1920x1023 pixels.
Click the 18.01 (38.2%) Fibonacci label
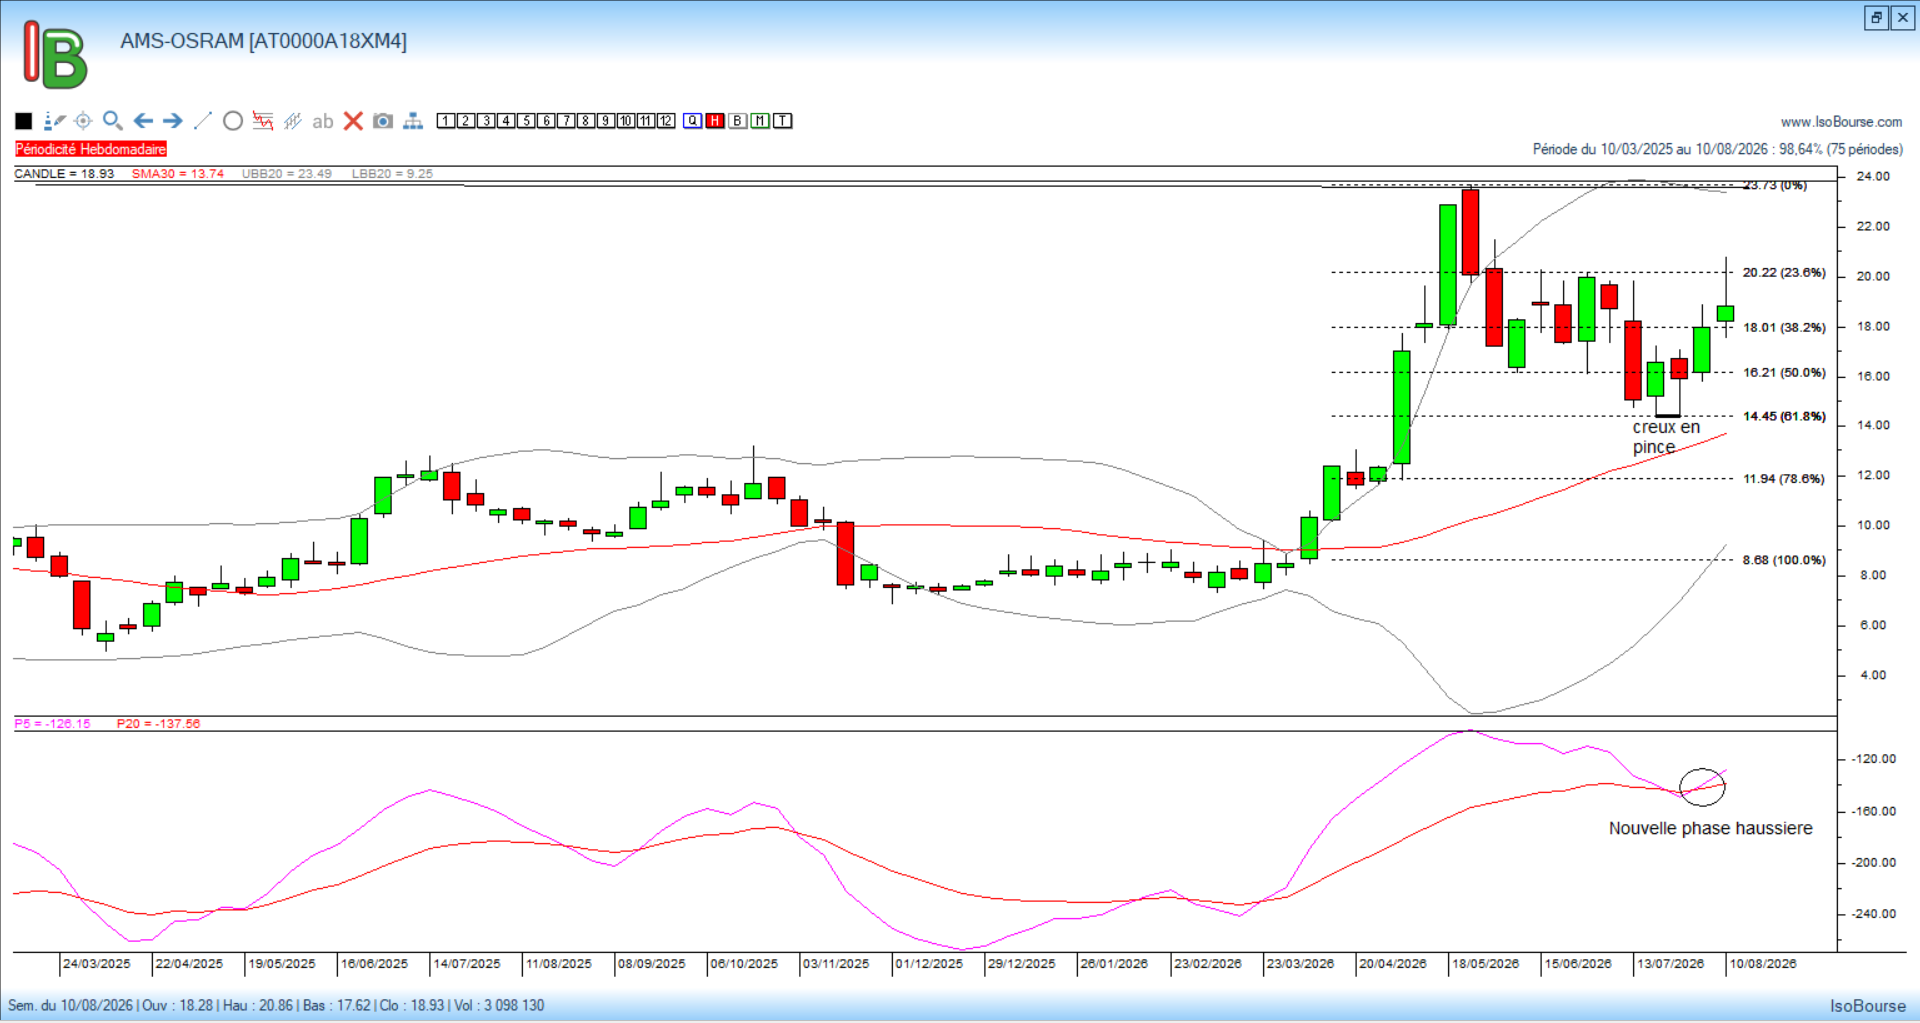(1784, 328)
